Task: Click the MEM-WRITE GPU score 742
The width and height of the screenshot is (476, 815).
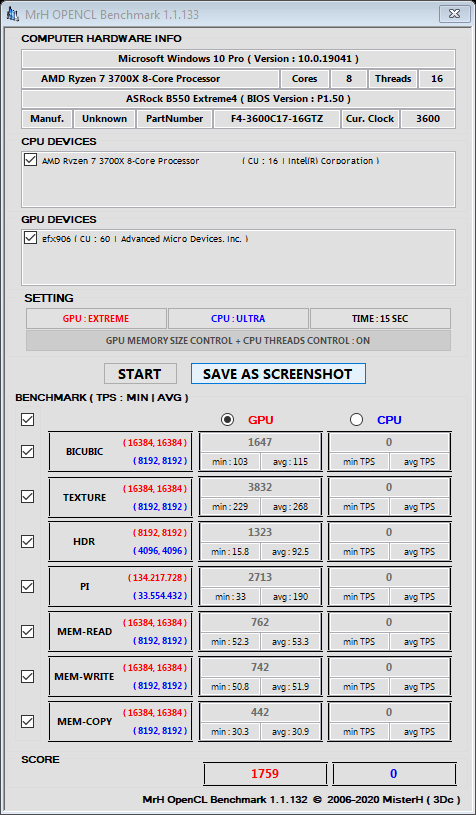Action: point(260,667)
